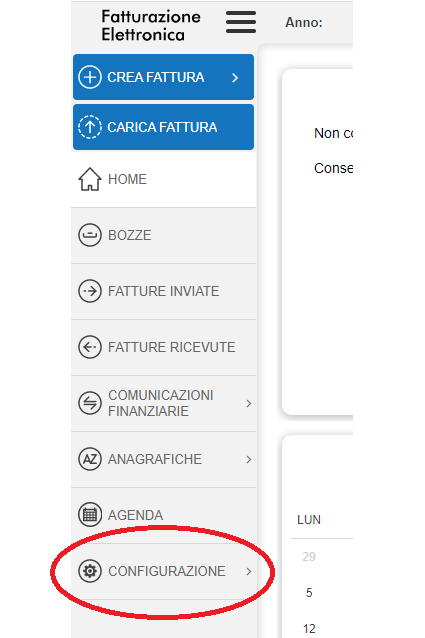This screenshot has height=638, width=425.
Task: Click the Carica Fattura button
Action: pos(163,127)
